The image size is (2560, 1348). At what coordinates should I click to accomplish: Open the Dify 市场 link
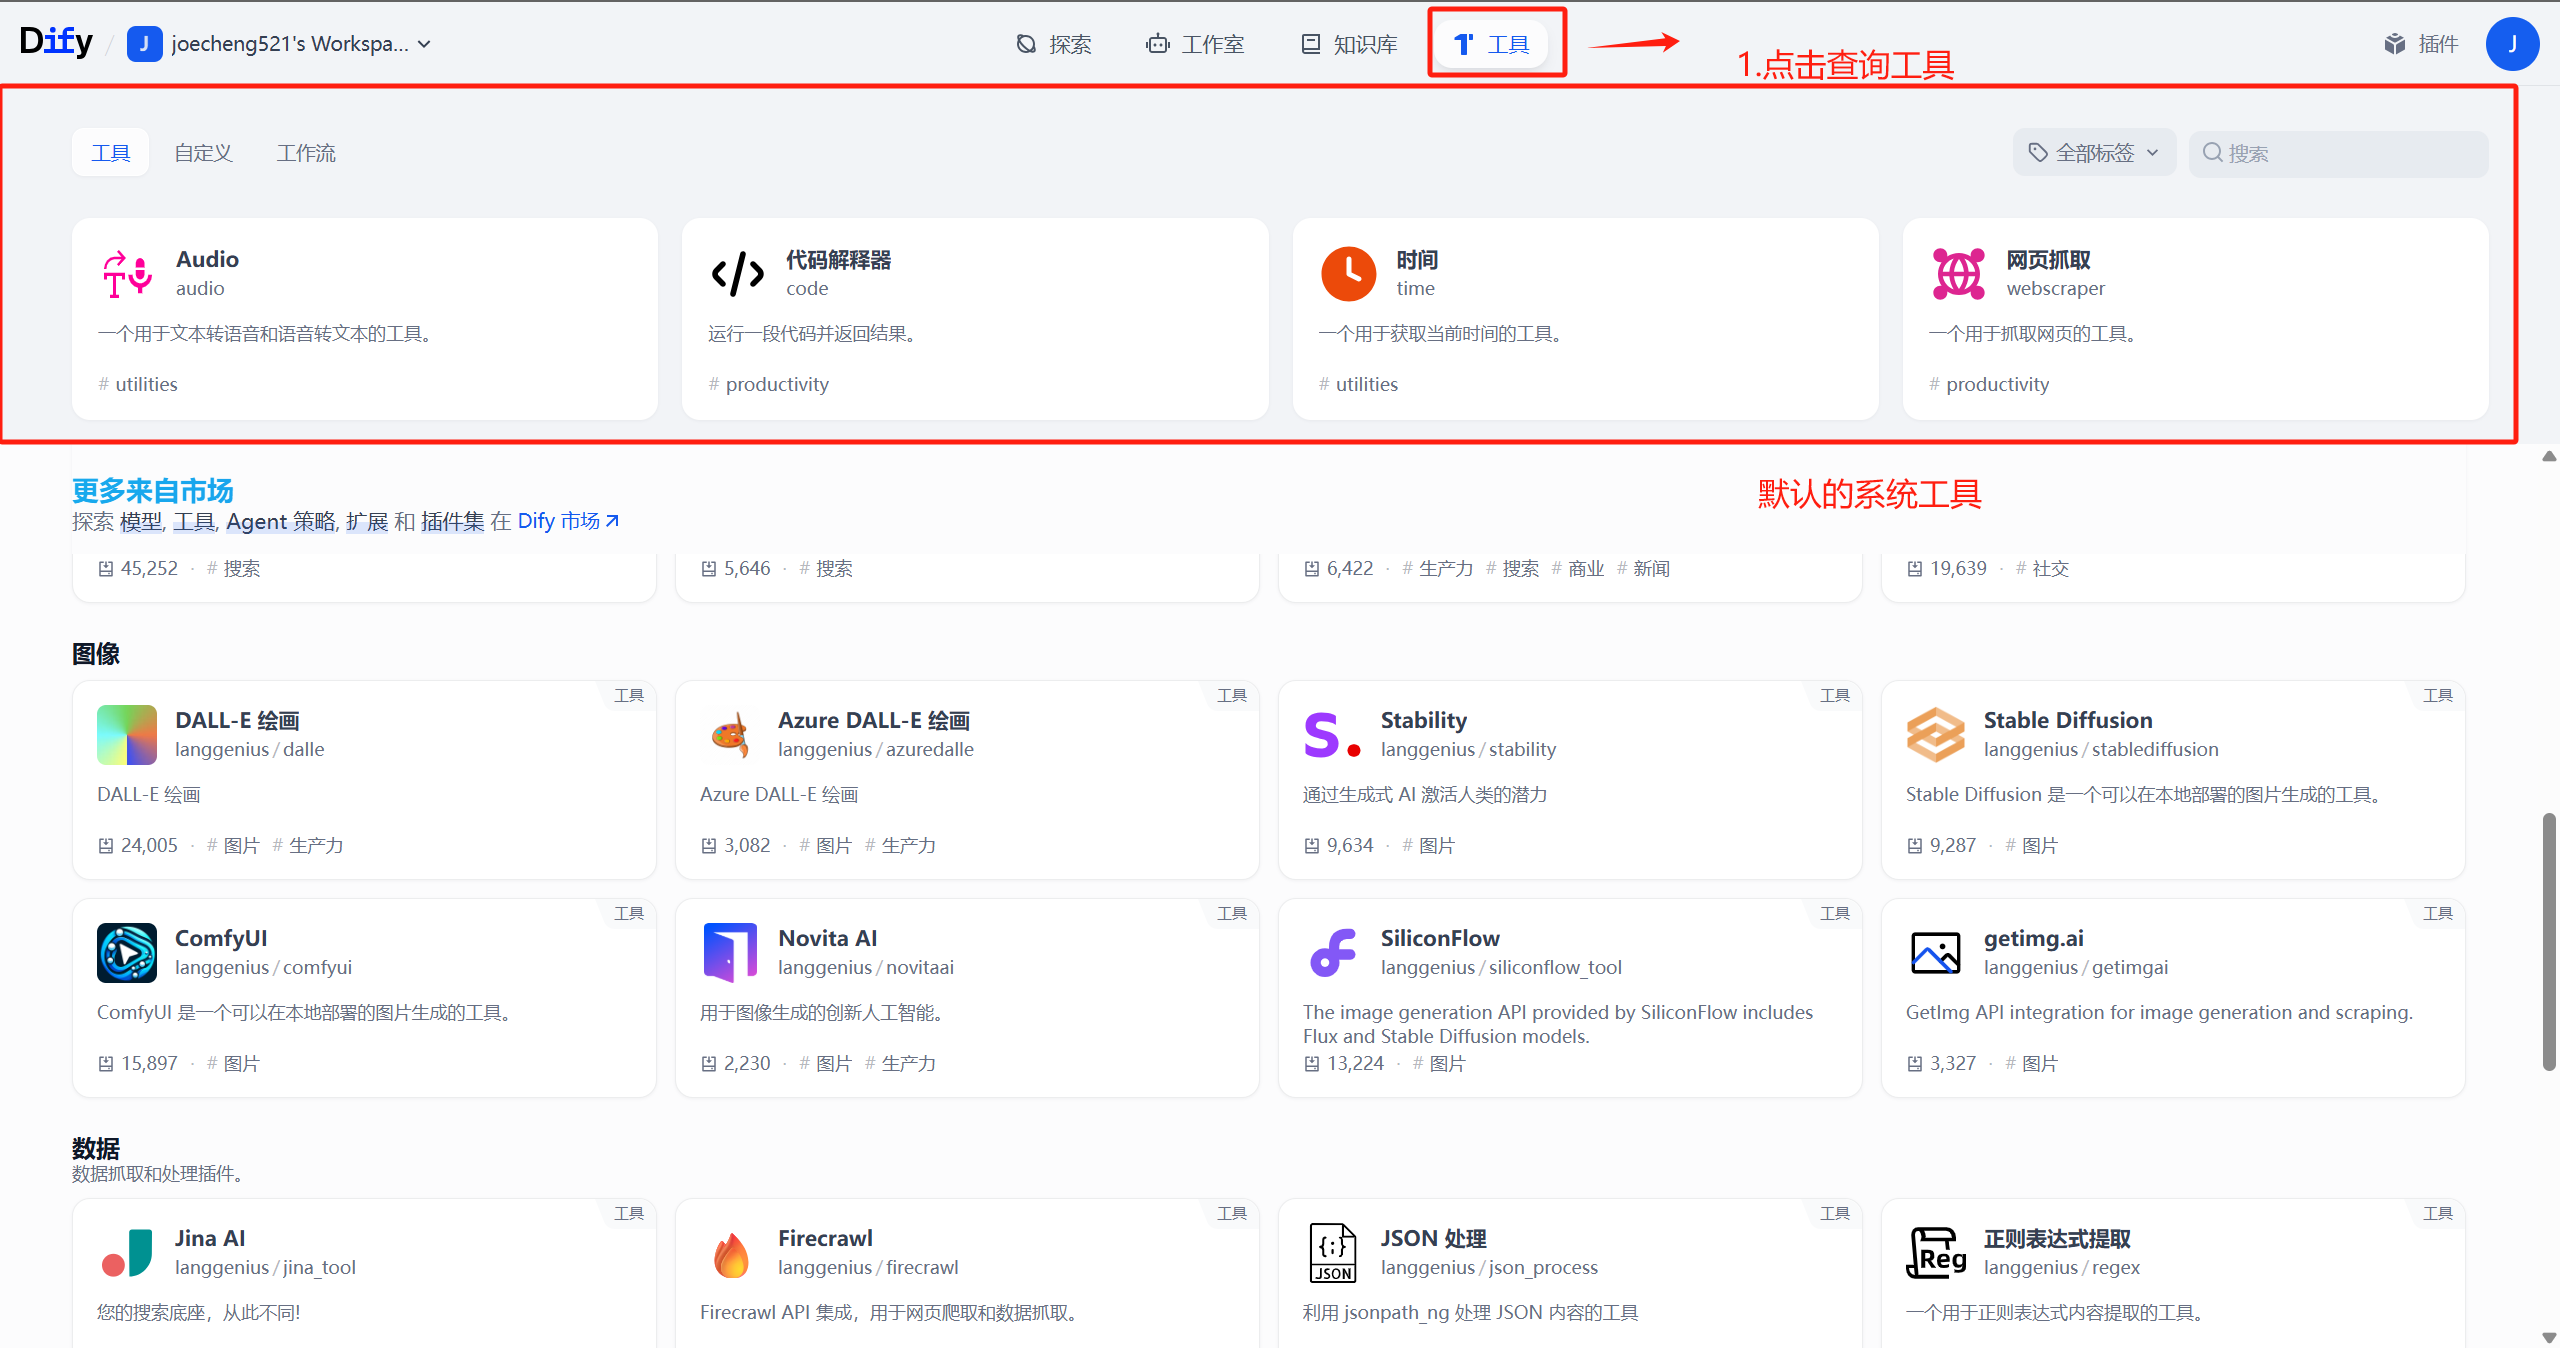click(x=568, y=521)
